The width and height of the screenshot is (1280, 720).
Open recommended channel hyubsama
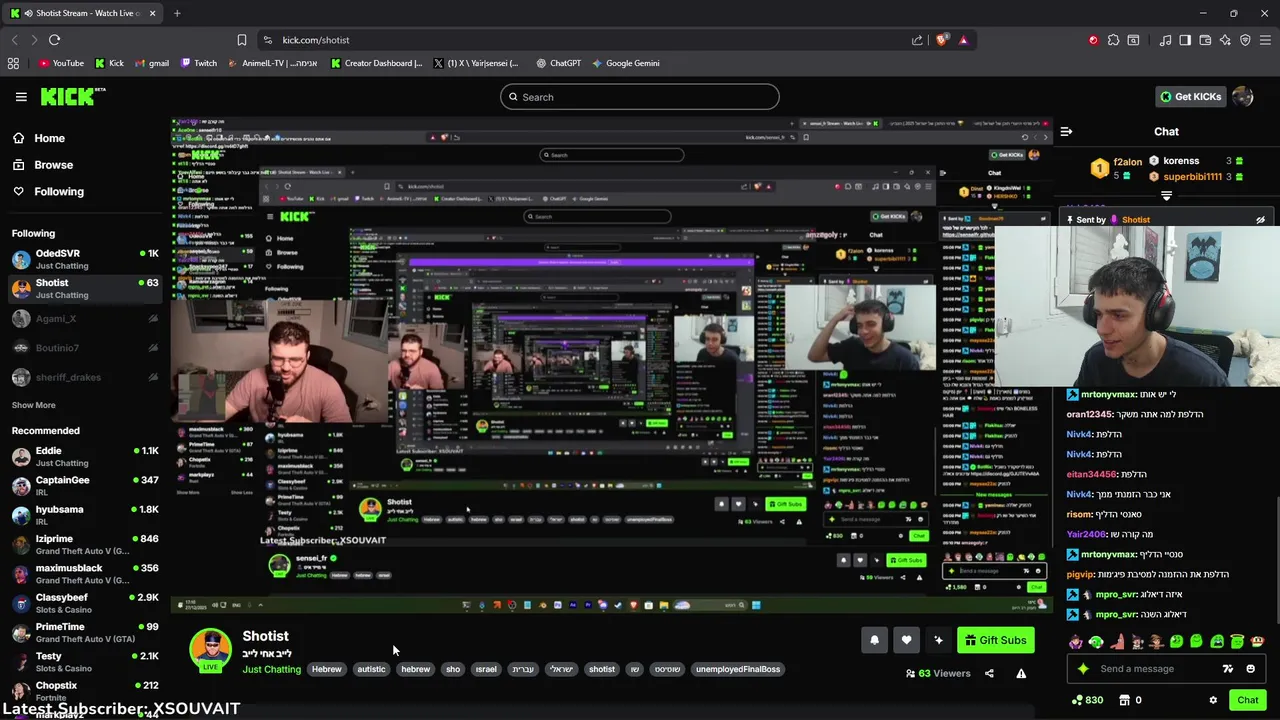[84, 515]
